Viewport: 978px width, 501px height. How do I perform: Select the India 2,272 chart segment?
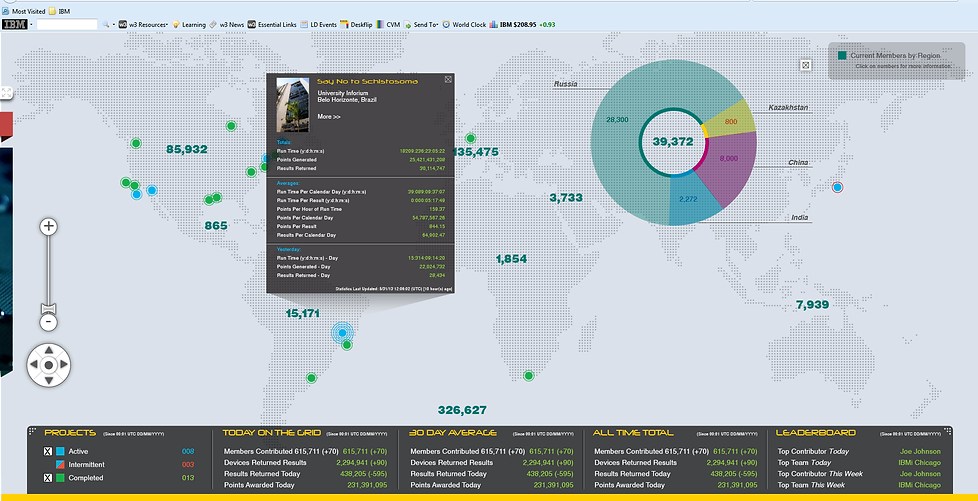pyautogui.click(x=688, y=200)
